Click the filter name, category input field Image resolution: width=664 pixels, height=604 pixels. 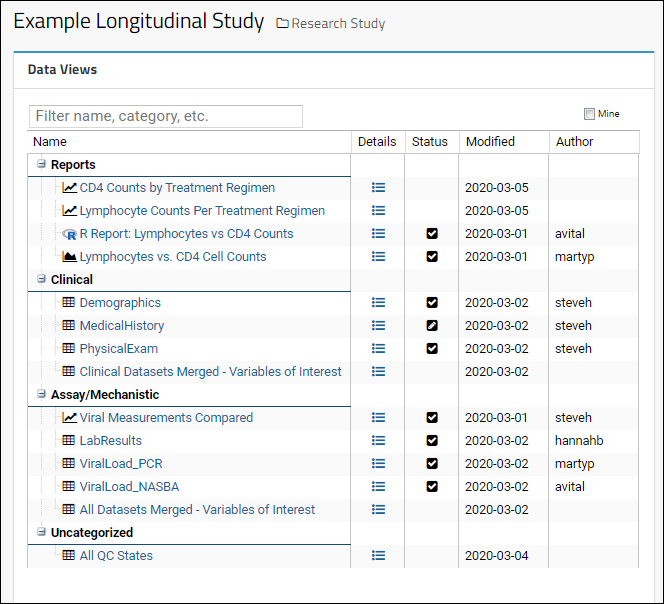tap(166, 116)
